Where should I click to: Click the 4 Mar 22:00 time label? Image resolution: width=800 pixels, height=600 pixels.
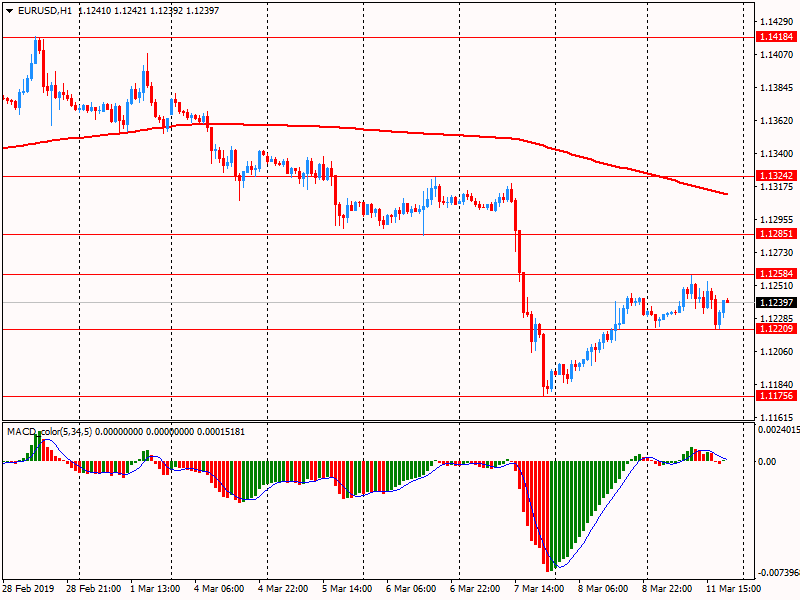point(283,588)
